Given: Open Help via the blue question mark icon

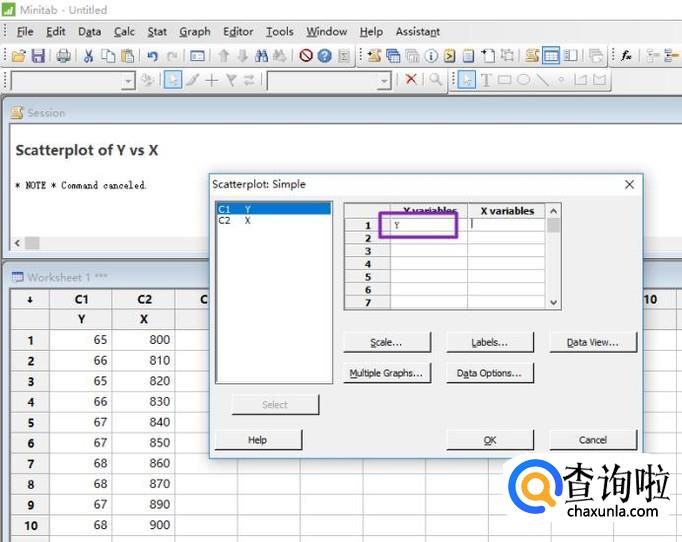Looking at the screenshot, I should (x=324, y=56).
